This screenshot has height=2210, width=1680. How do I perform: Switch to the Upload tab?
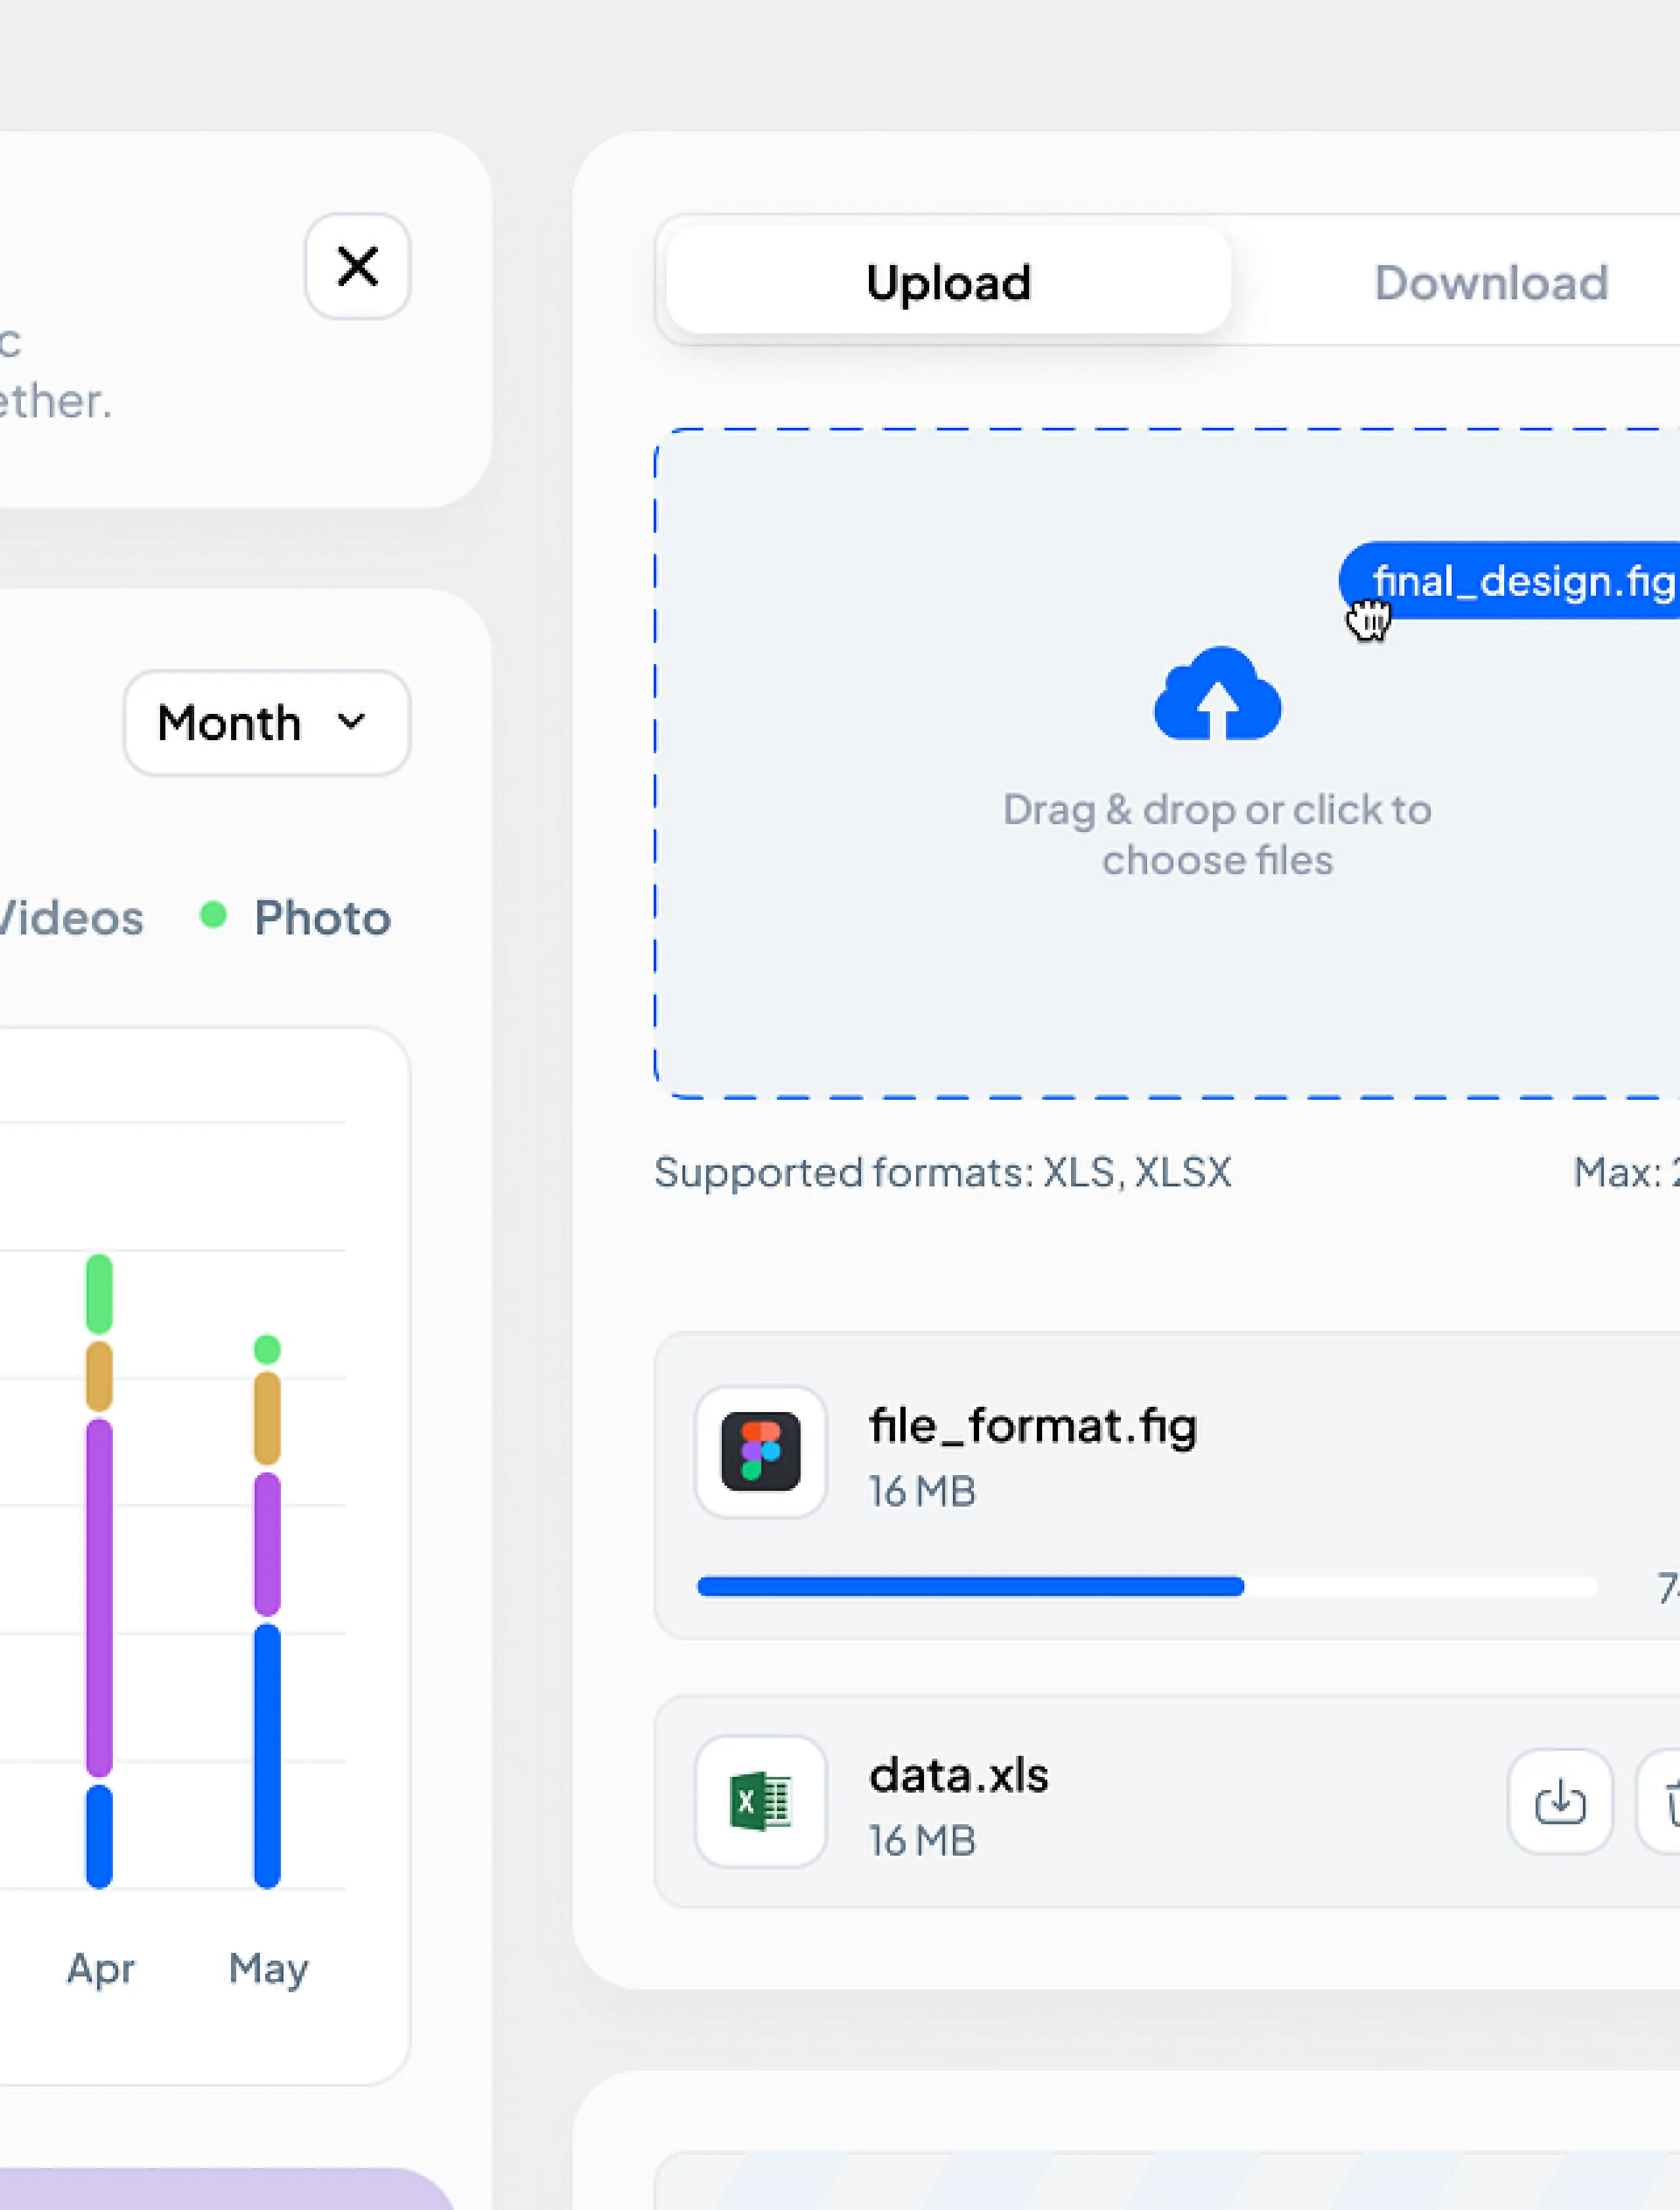[948, 281]
